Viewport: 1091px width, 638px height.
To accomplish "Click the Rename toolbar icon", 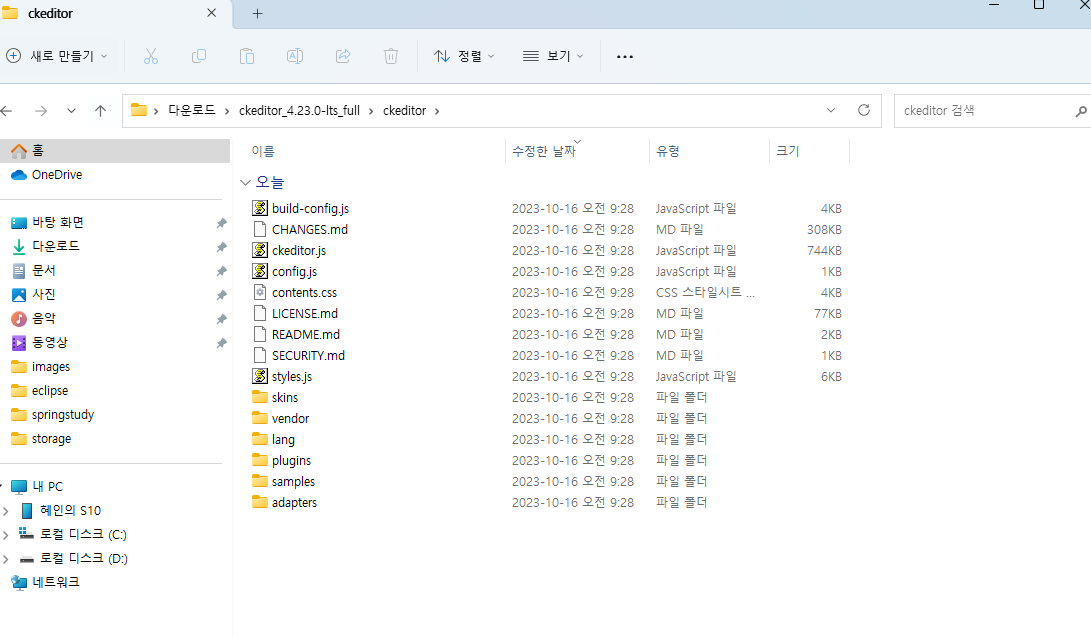I will point(295,56).
